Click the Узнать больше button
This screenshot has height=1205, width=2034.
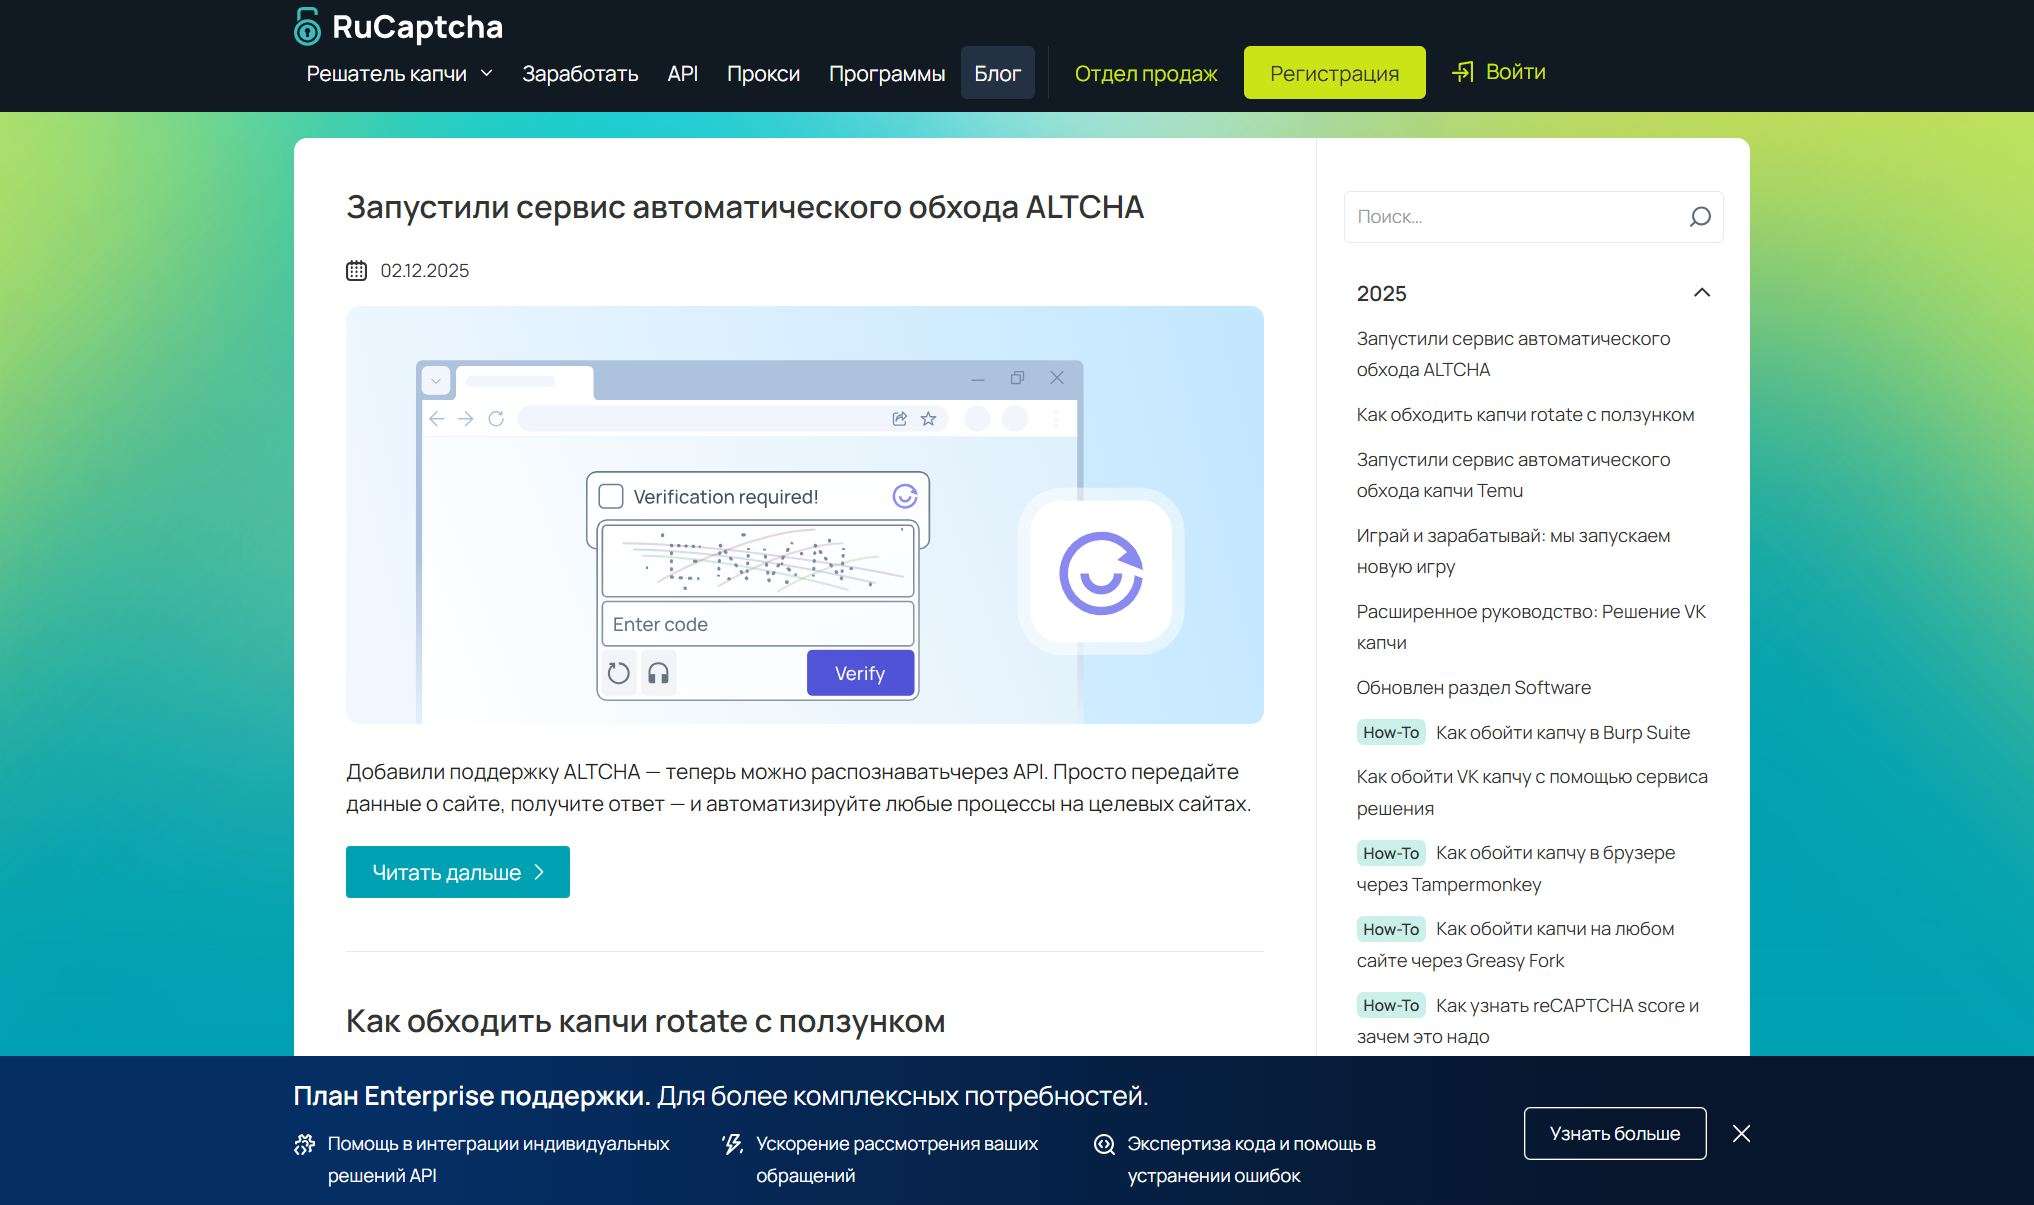point(1614,1133)
